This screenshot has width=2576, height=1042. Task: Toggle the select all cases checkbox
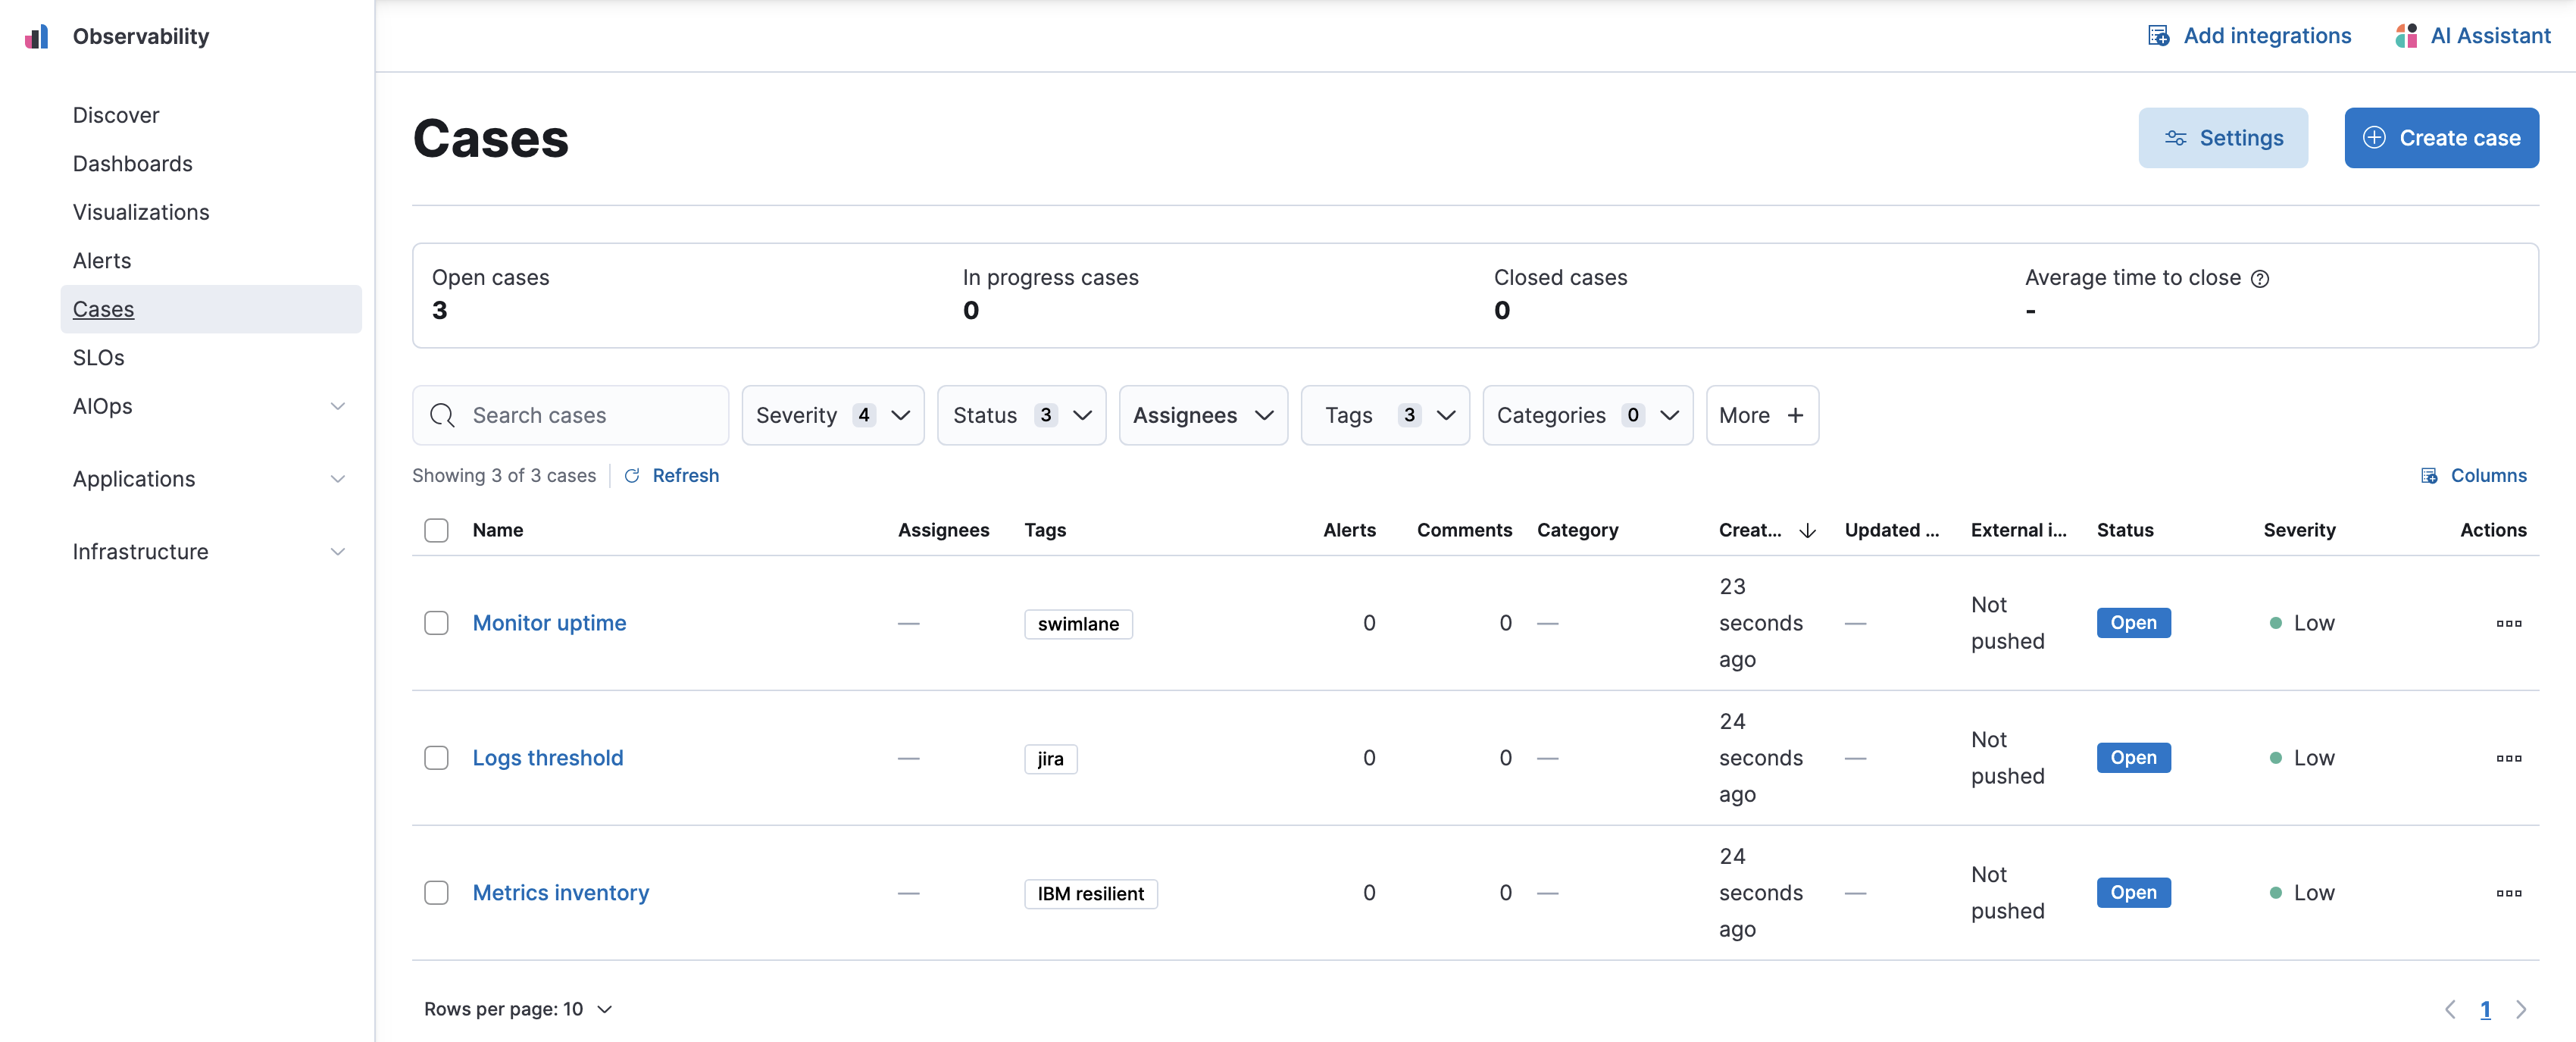[x=436, y=529]
